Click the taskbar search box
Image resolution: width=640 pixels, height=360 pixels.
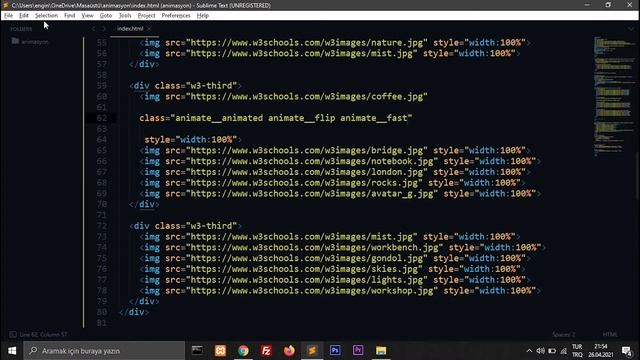(x=104, y=351)
